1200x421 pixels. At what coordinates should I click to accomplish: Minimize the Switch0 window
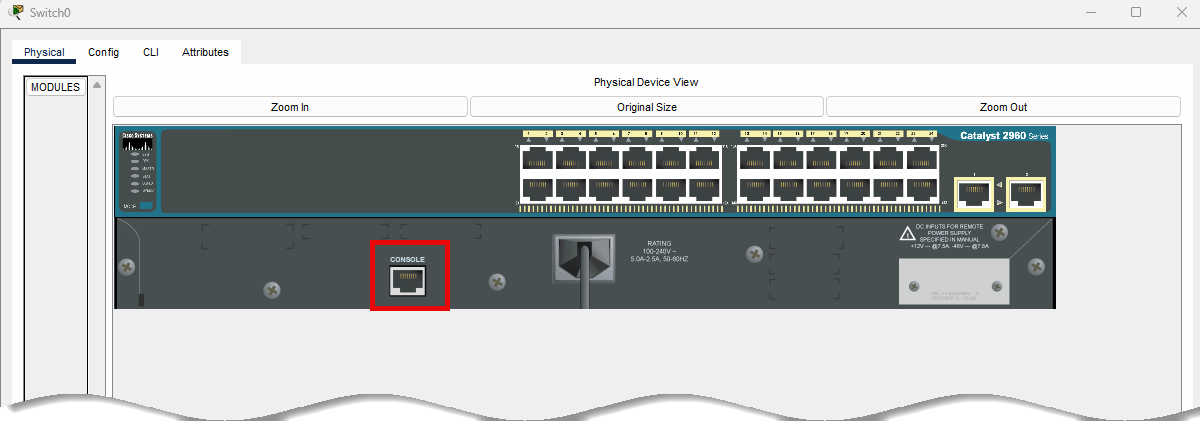pyautogui.click(x=1090, y=12)
